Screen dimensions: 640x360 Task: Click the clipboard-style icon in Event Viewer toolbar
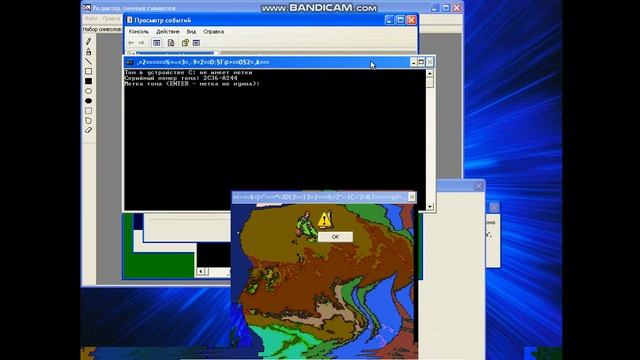[x=185, y=43]
